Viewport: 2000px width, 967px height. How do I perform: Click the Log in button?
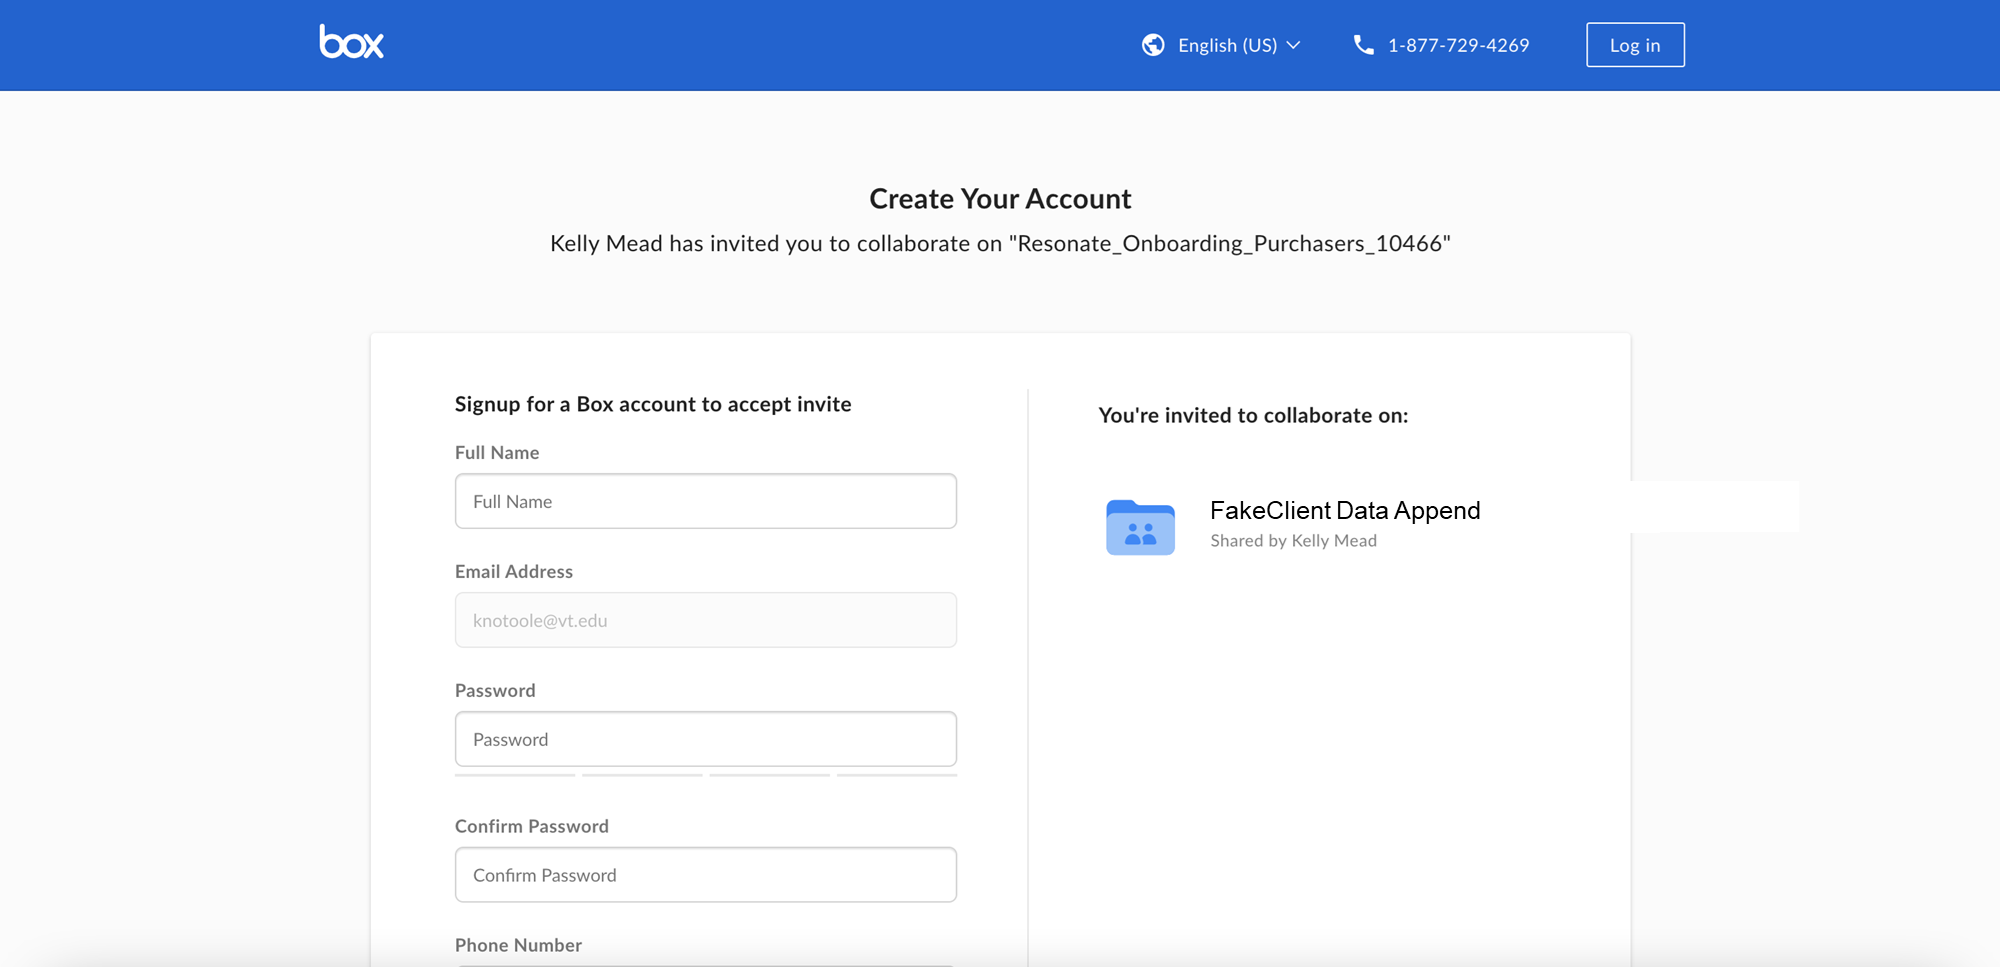1635,45
